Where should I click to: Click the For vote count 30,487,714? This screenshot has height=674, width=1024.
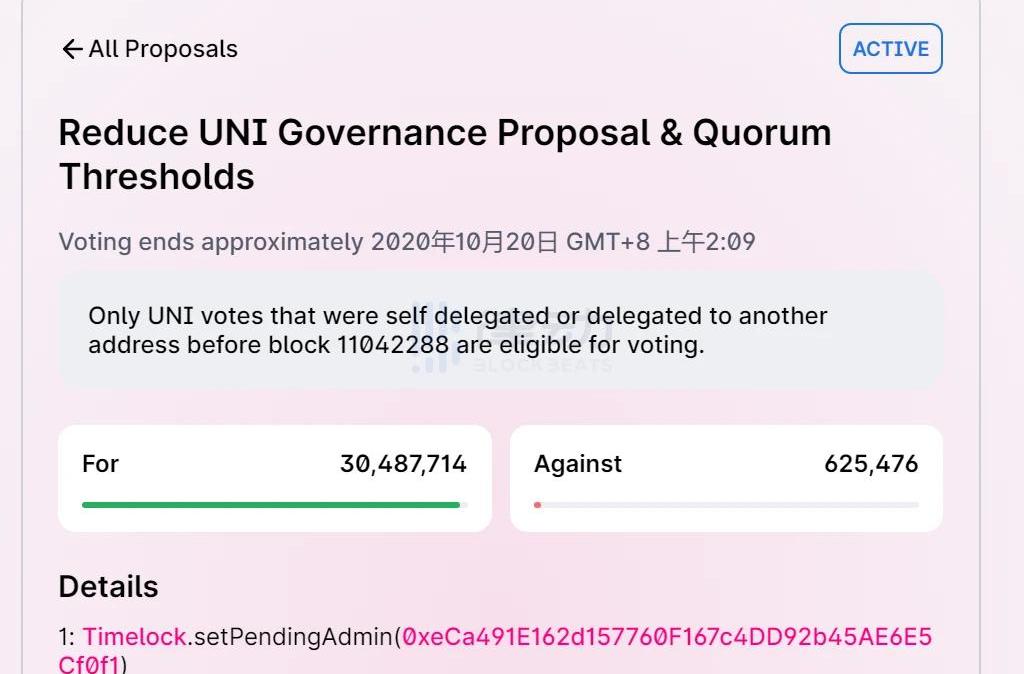pyautogui.click(x=403, y=464)
